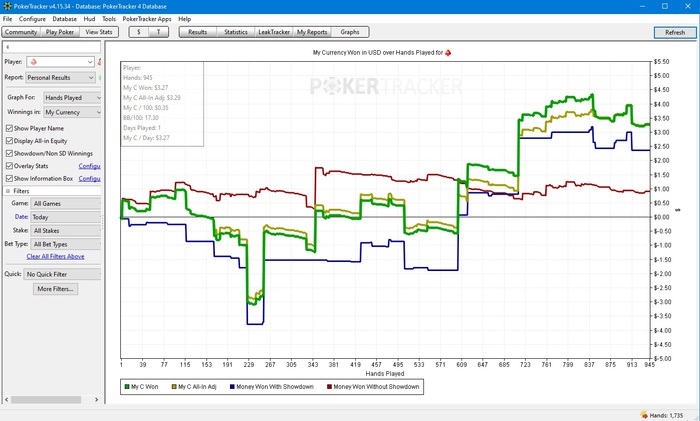
Task: Click the Date filter label link
Action: [x=21, y=217]
